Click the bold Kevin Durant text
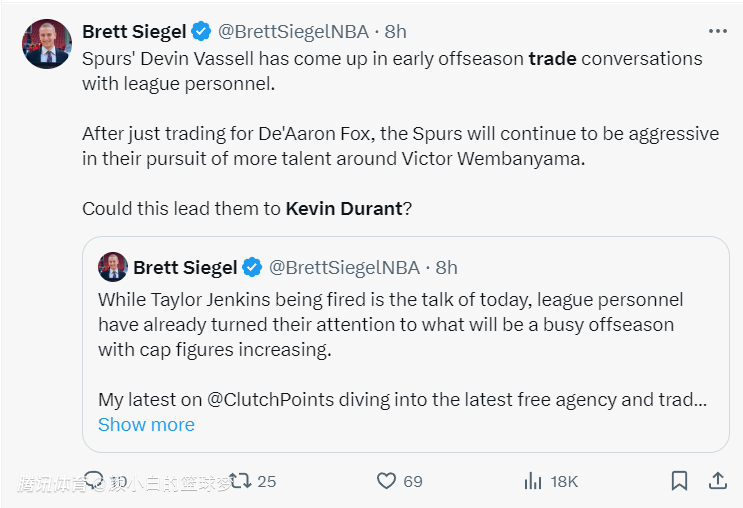The width and height of the screenshot is (743, 508). [343, 209]
